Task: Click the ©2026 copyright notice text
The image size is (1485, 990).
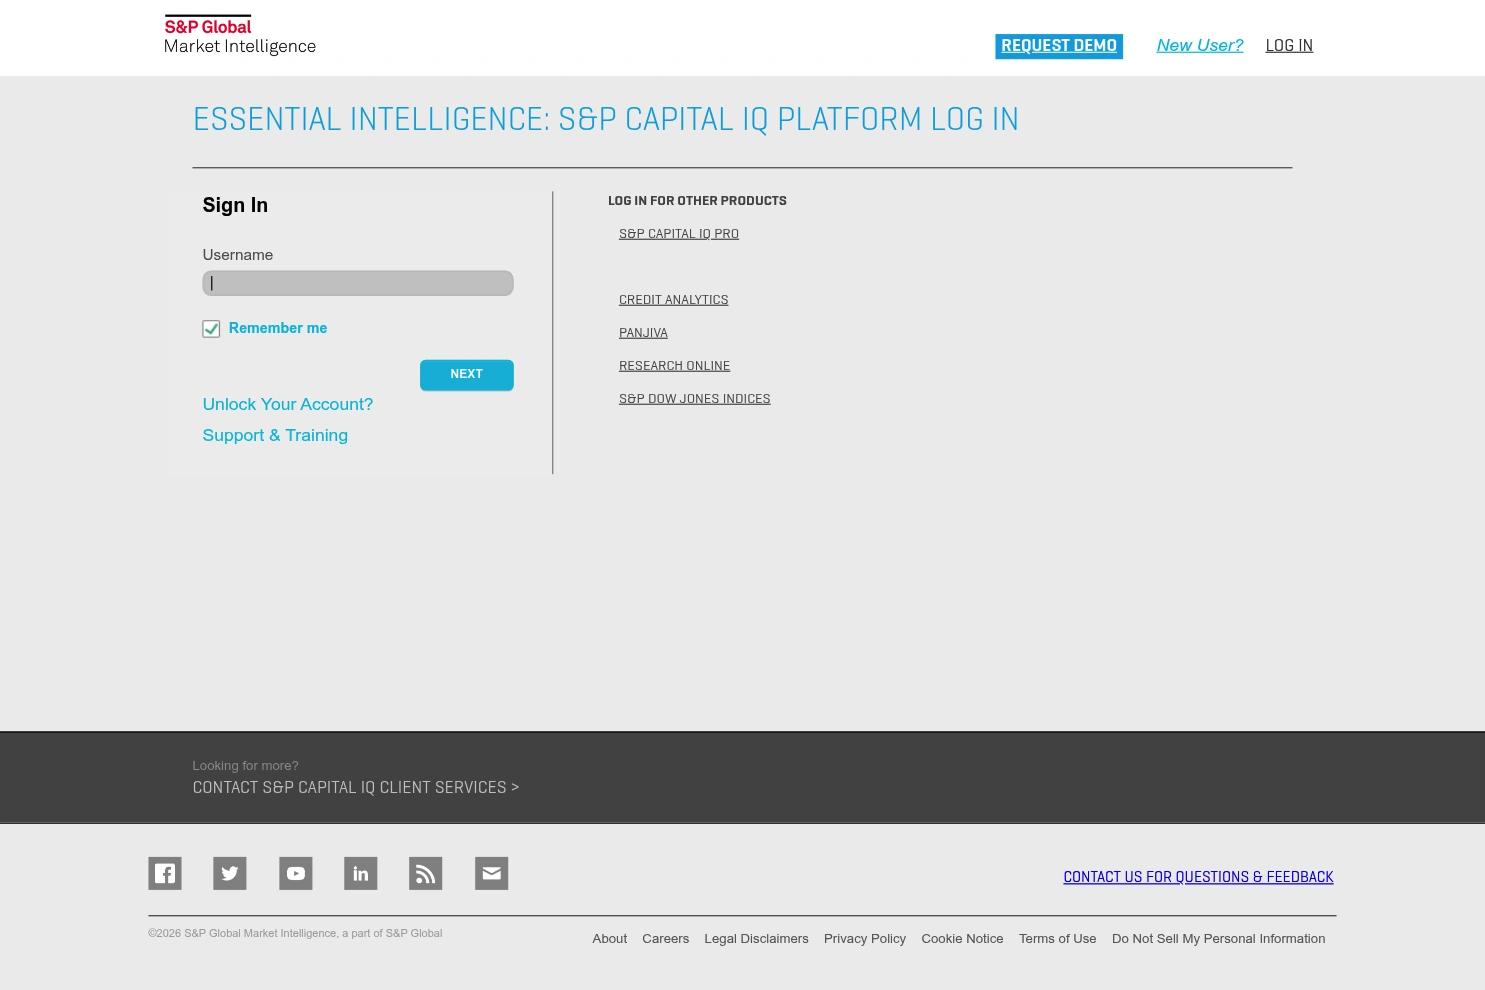Action: [295, 934]
